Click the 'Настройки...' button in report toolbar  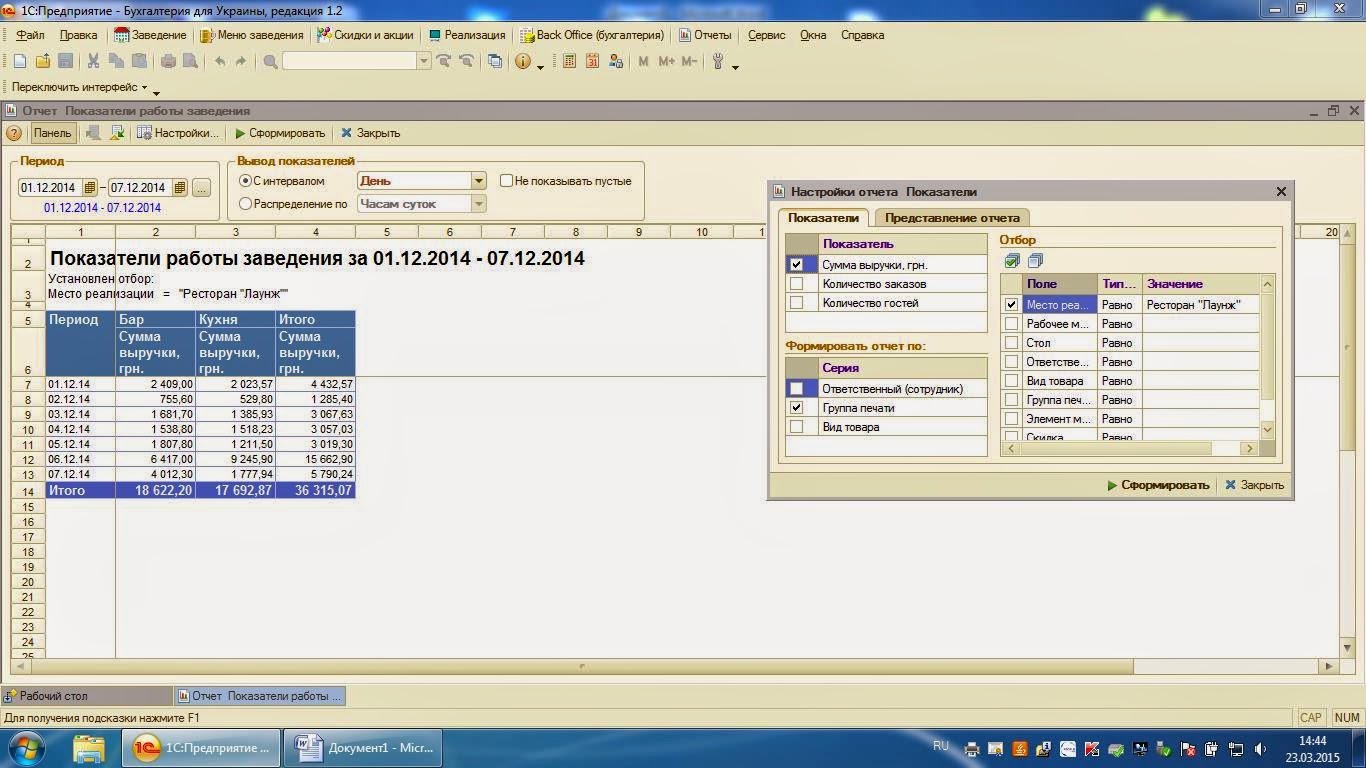(178, 133)
